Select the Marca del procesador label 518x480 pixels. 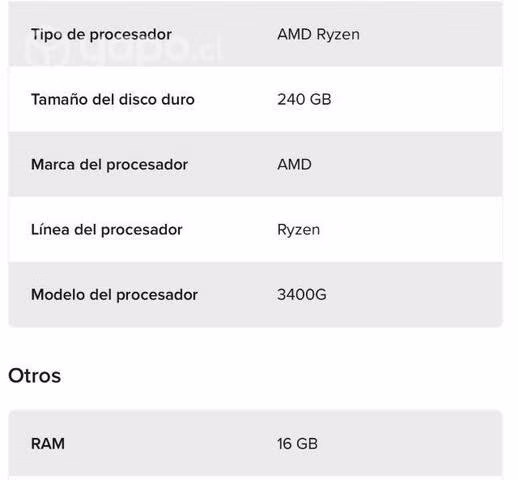109,165
